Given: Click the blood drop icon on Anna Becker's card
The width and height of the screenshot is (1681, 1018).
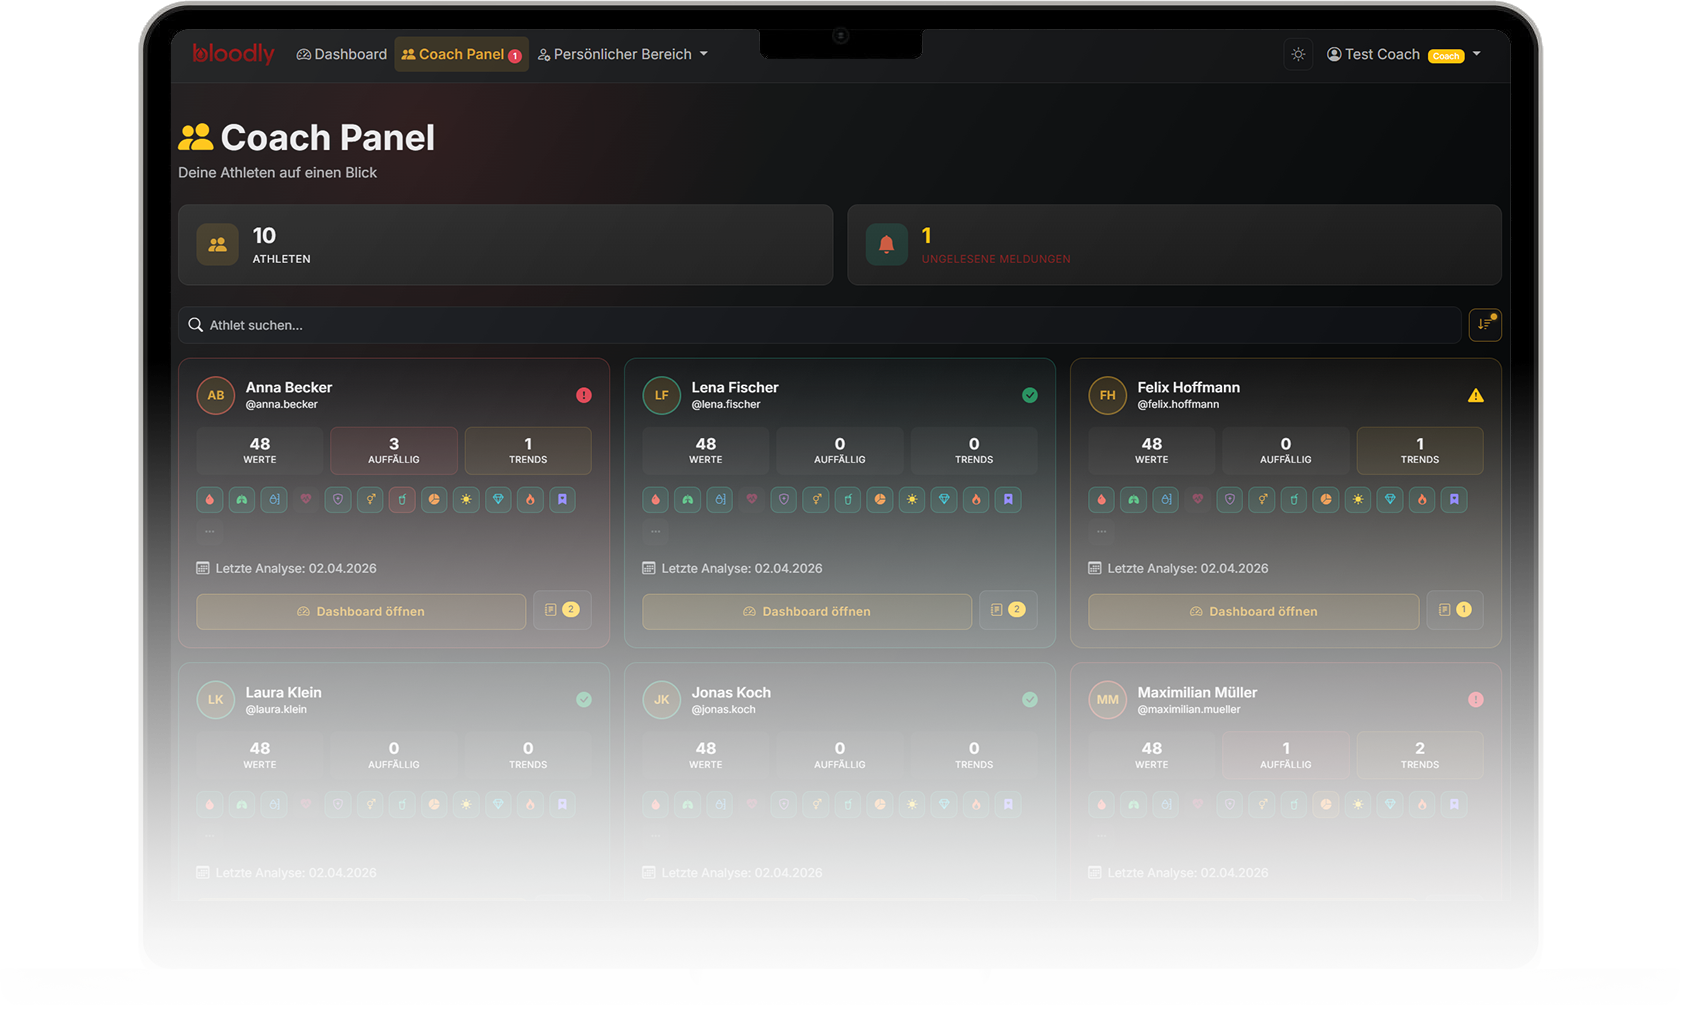Looking at the screenshot, I should coord(210,499).
